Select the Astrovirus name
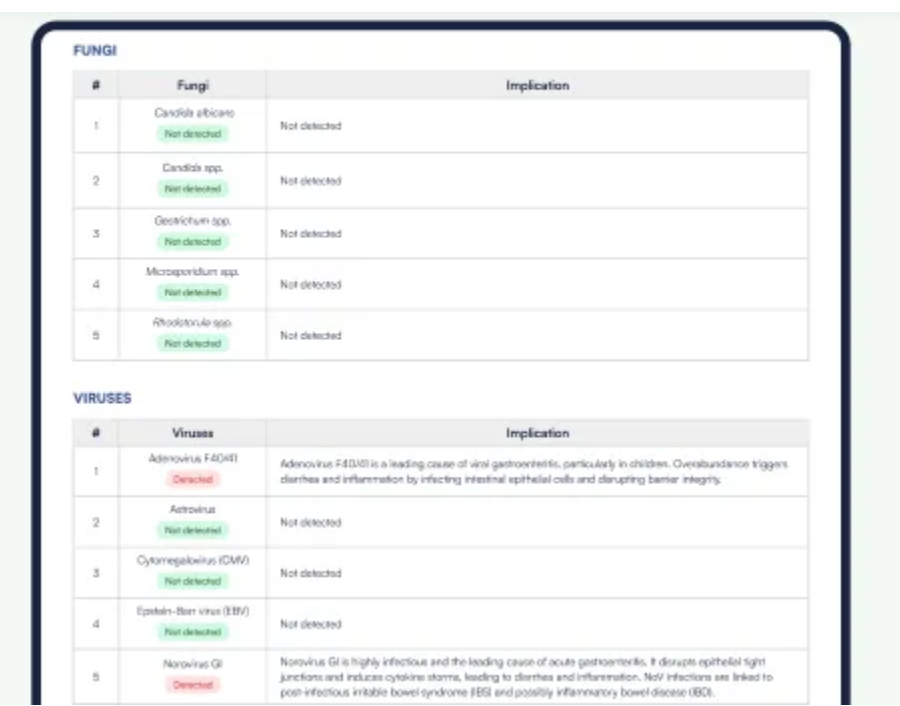This screenshot has height=706, width=900. pos(193,510)
